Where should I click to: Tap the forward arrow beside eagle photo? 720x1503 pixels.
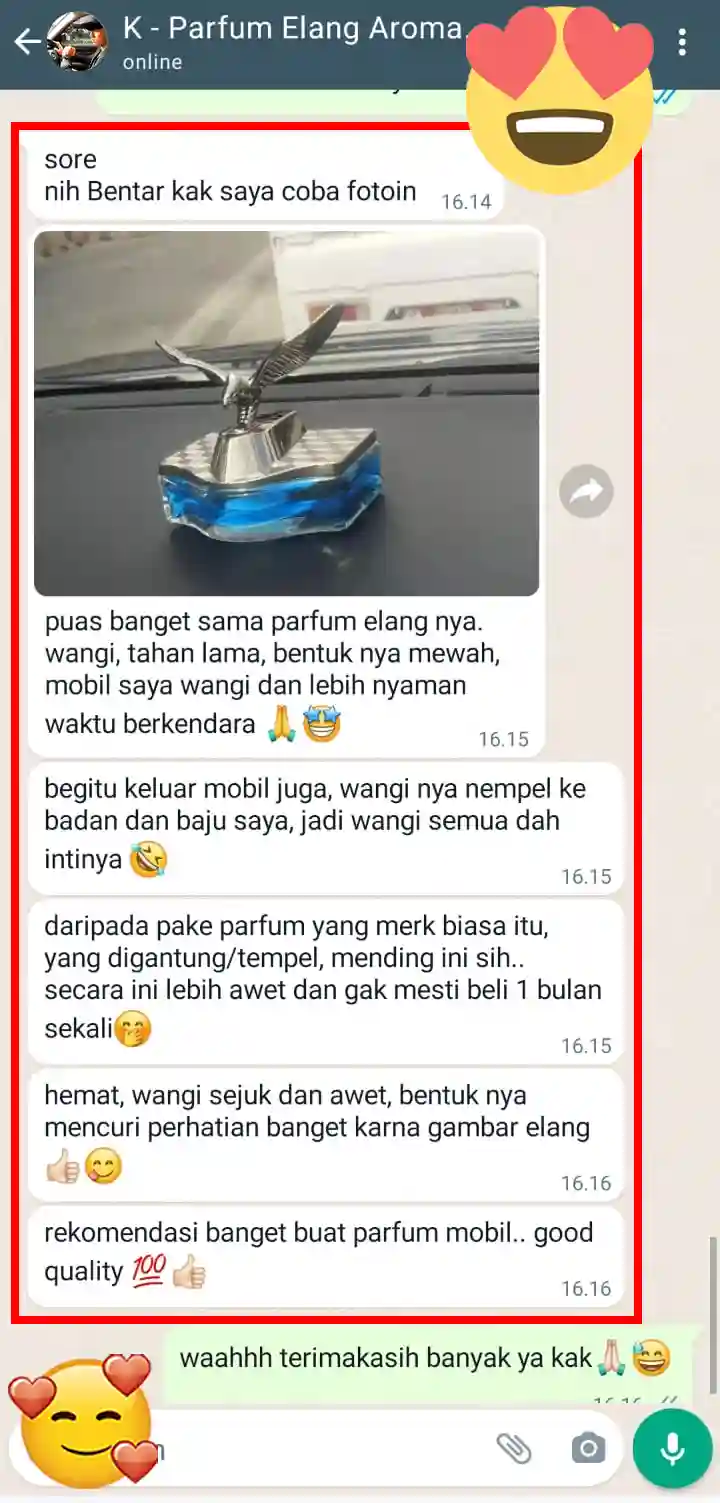[586, 491]
